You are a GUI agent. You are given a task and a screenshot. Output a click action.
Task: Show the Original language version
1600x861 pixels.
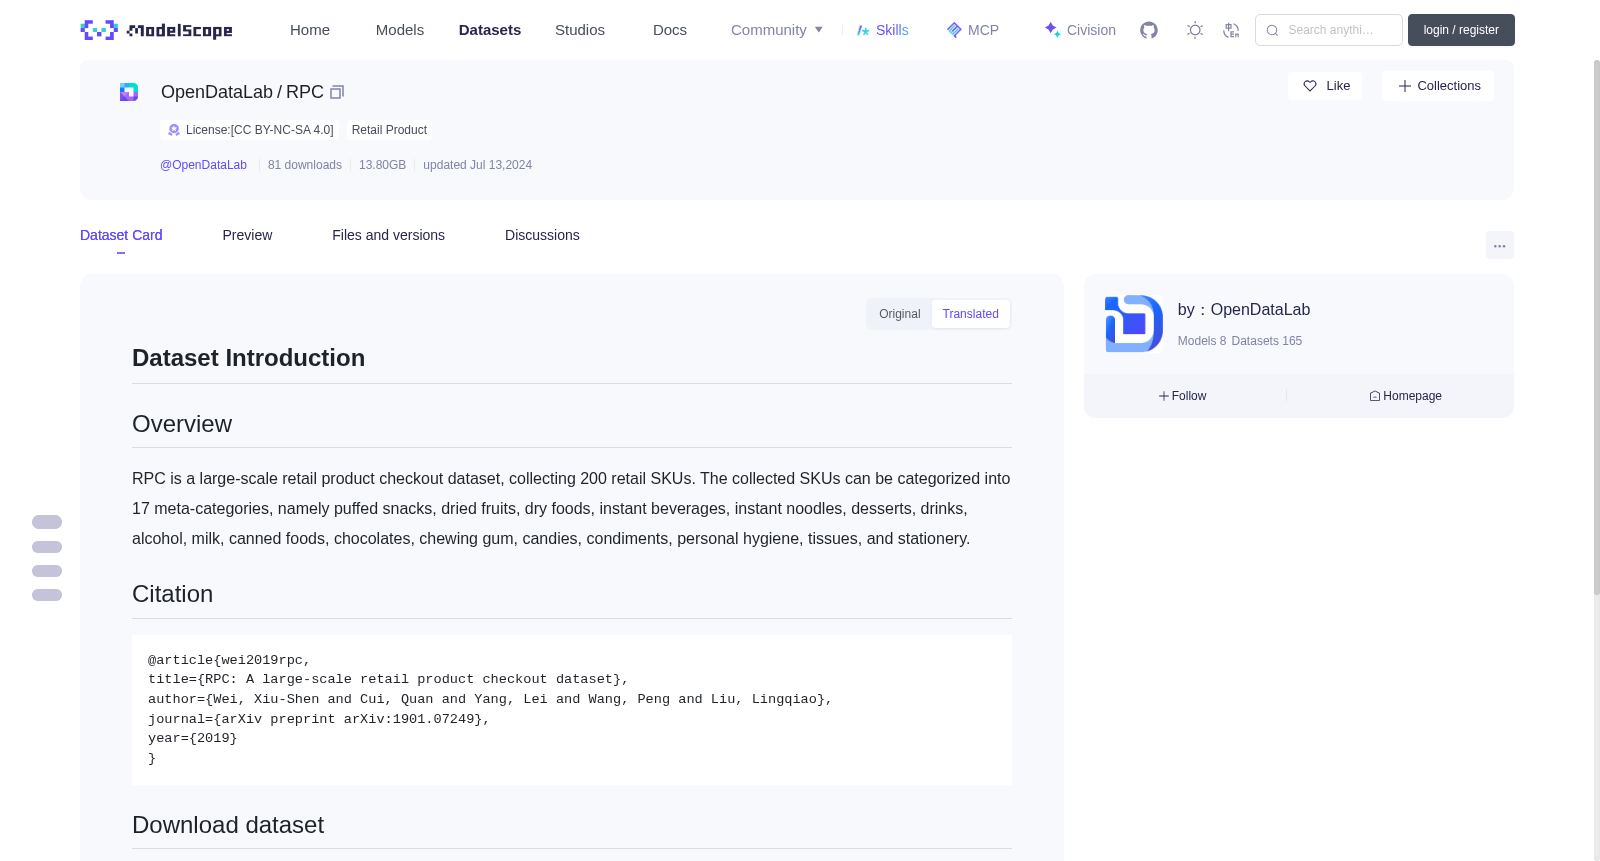coord(899,314)
